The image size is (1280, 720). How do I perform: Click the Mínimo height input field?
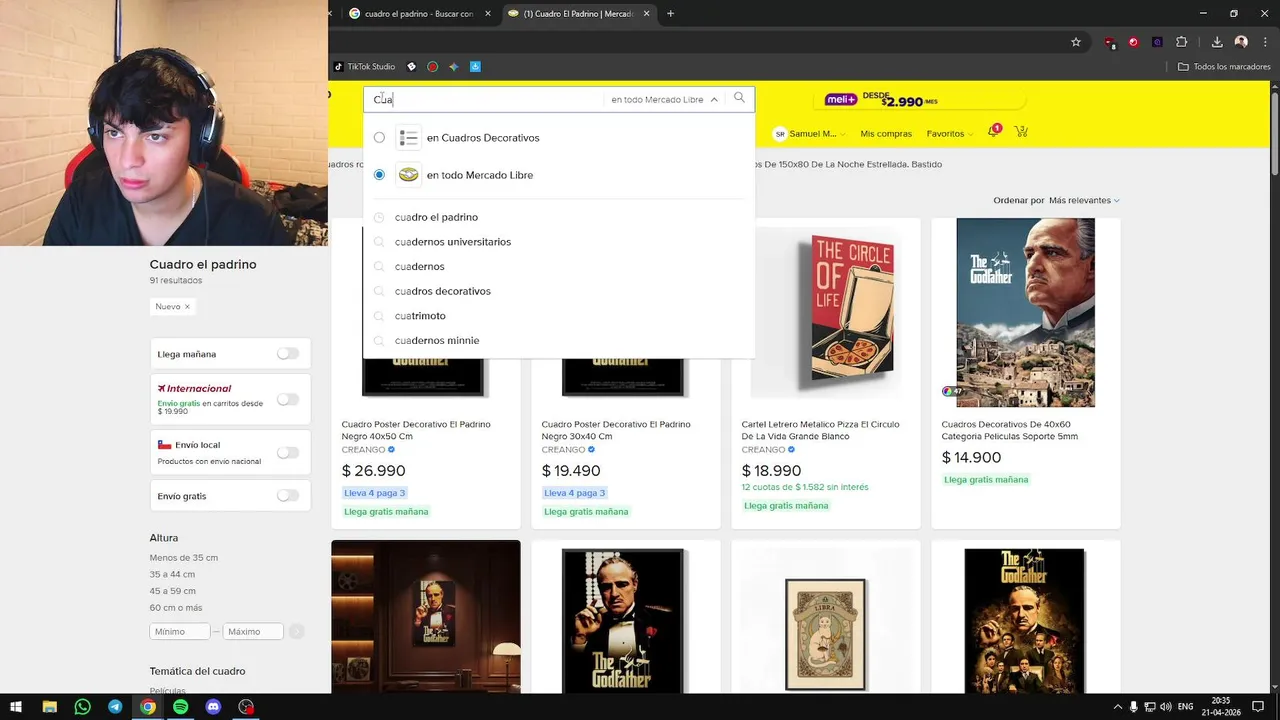[180, 631]
